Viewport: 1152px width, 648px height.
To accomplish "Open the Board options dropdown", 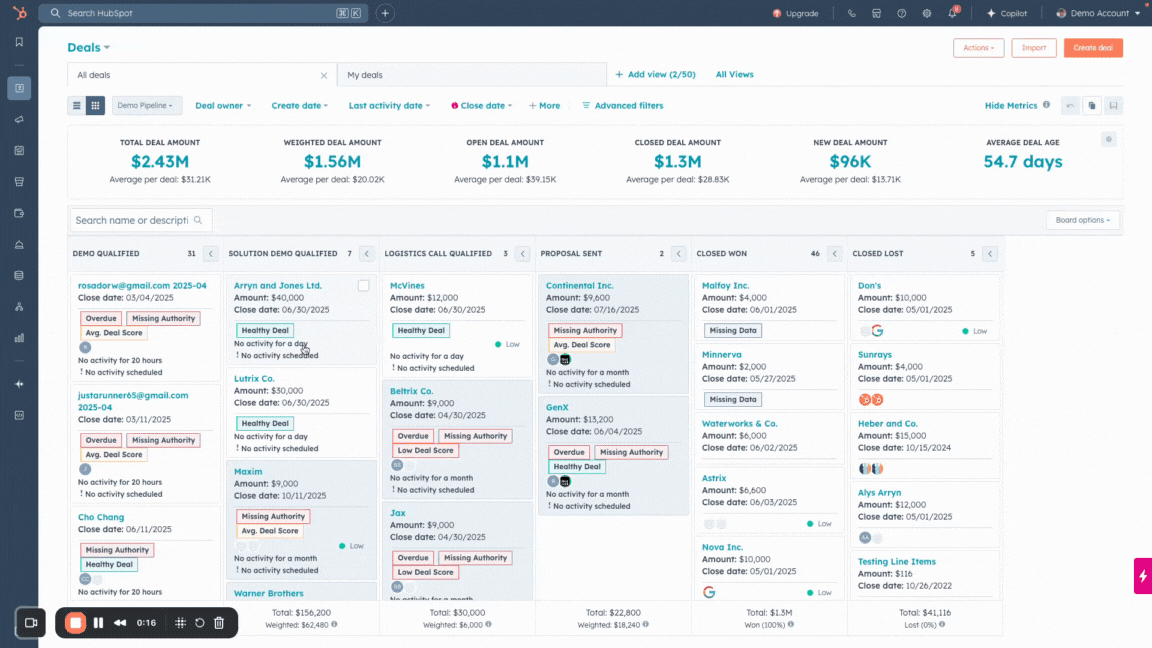I will 1083,220.
